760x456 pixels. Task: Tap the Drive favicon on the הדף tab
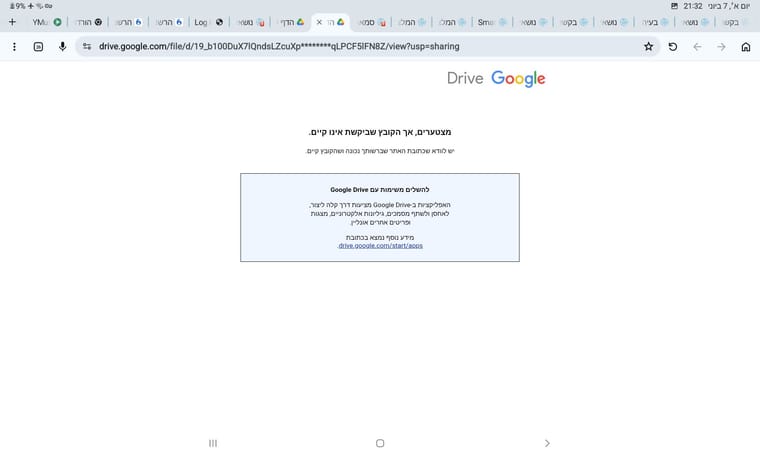click(300, 22)
